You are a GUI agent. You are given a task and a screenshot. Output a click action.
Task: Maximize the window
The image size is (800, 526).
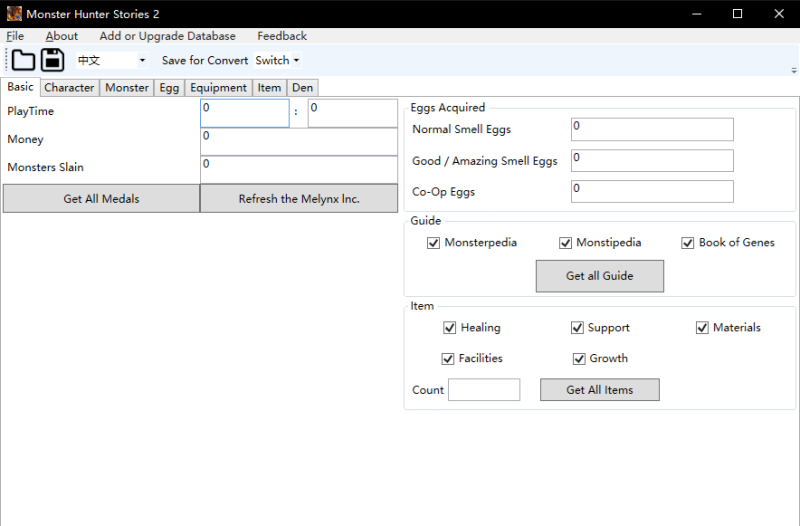[x=737, y=14]
